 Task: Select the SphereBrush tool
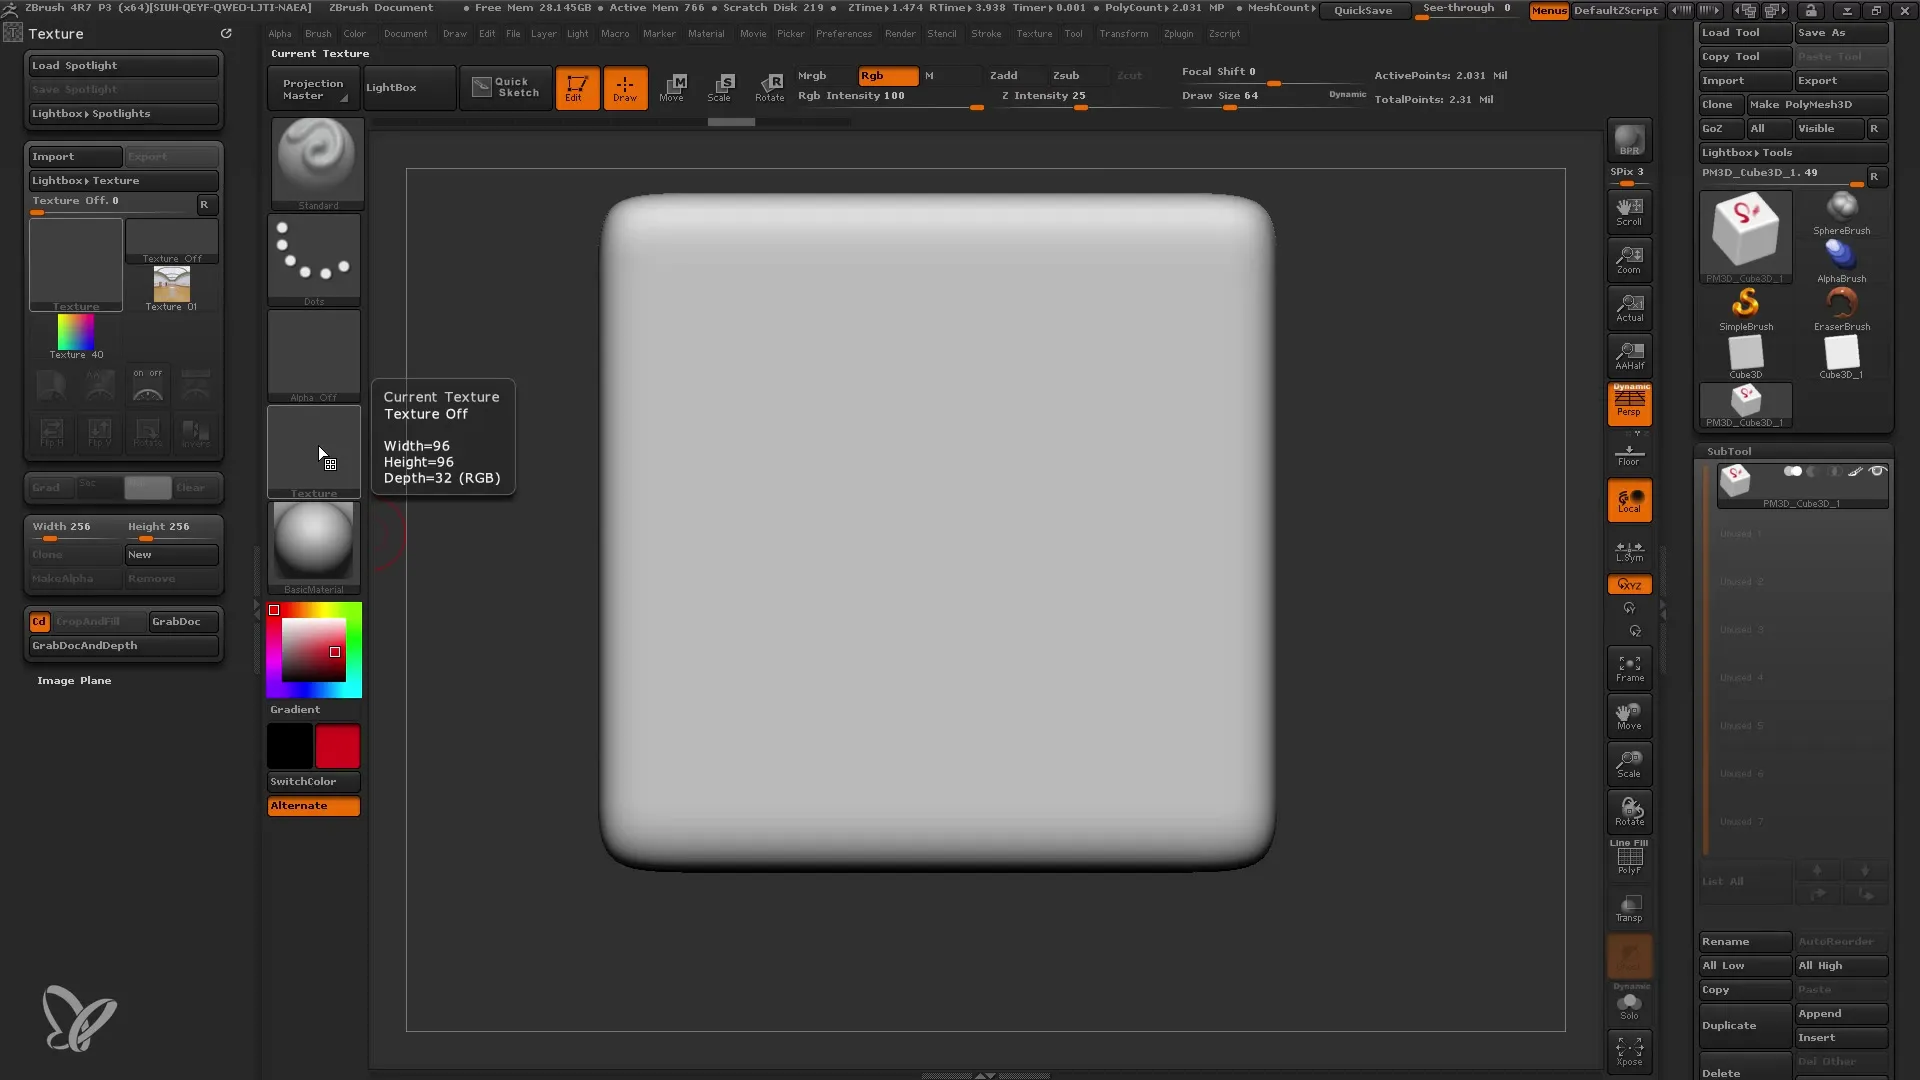point(1841,213)
